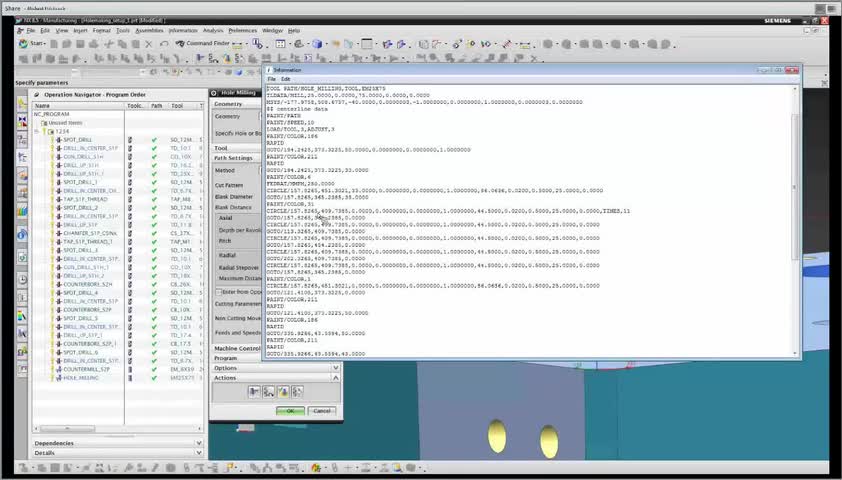Open the Operation Navigator sidebar tab icon
Screen dimensions: 842x480
point(22,157)
